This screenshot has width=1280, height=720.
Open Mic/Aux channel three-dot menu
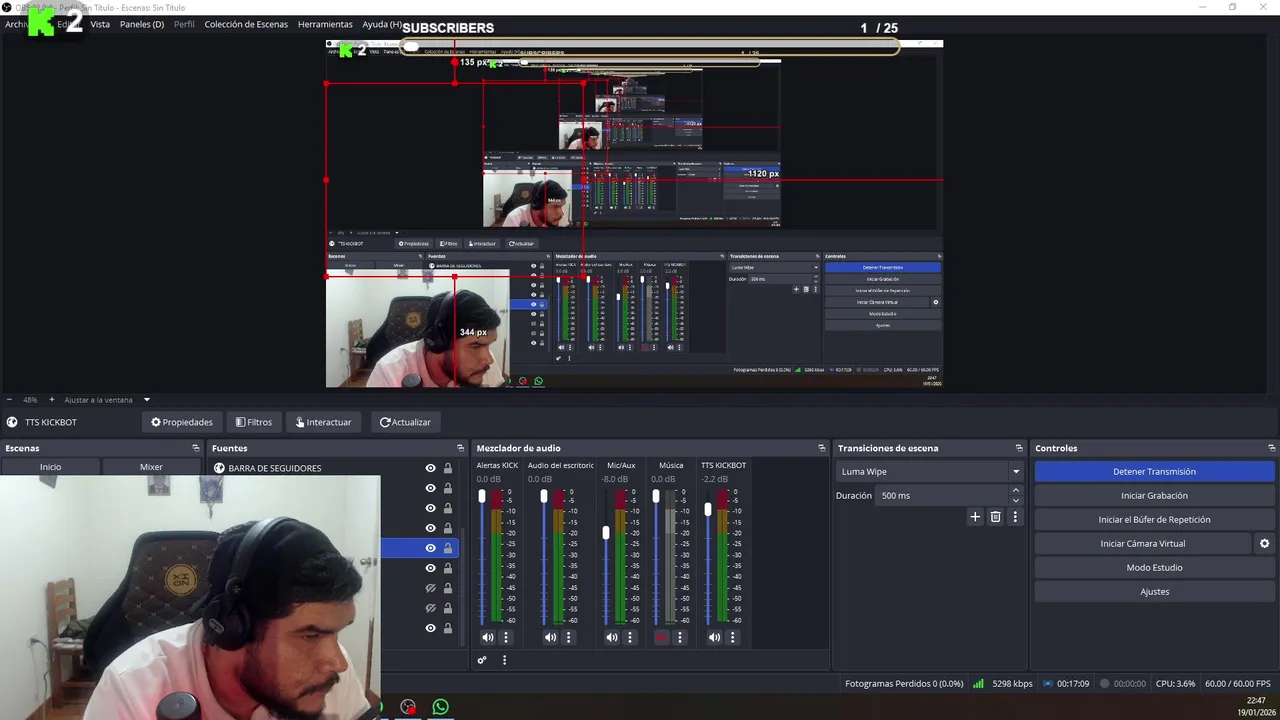pyautogui.click(x=630, y=637)
